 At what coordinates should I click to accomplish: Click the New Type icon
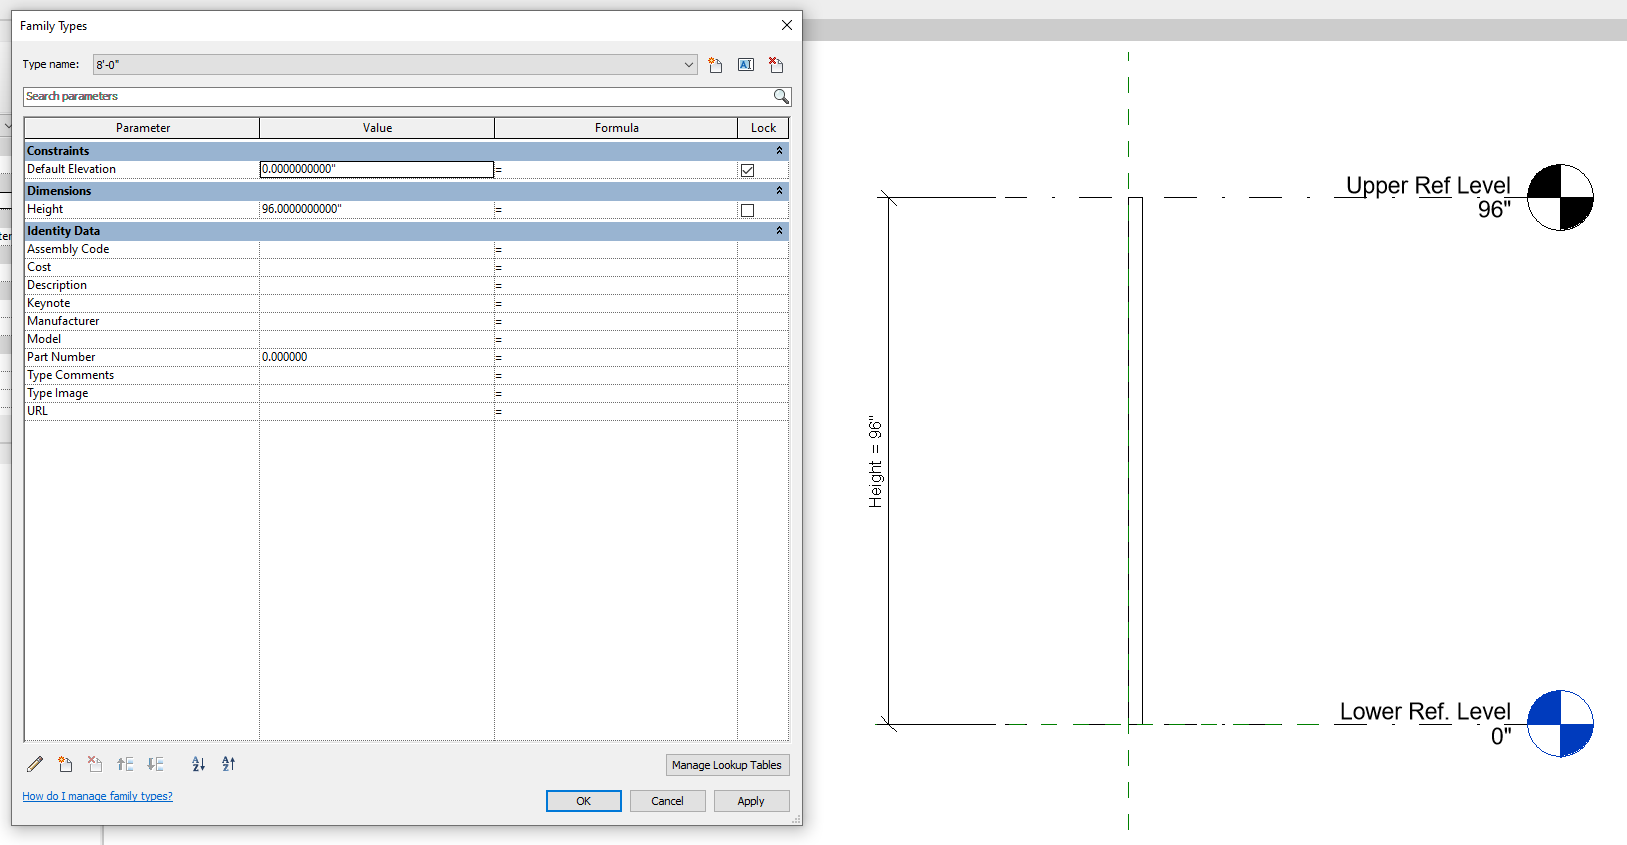tap(715, 65)
